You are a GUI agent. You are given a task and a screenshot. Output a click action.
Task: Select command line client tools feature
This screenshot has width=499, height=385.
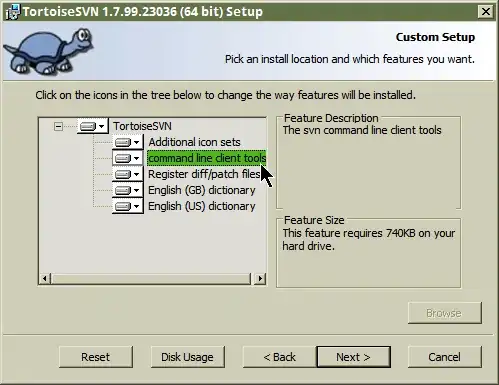207,158
